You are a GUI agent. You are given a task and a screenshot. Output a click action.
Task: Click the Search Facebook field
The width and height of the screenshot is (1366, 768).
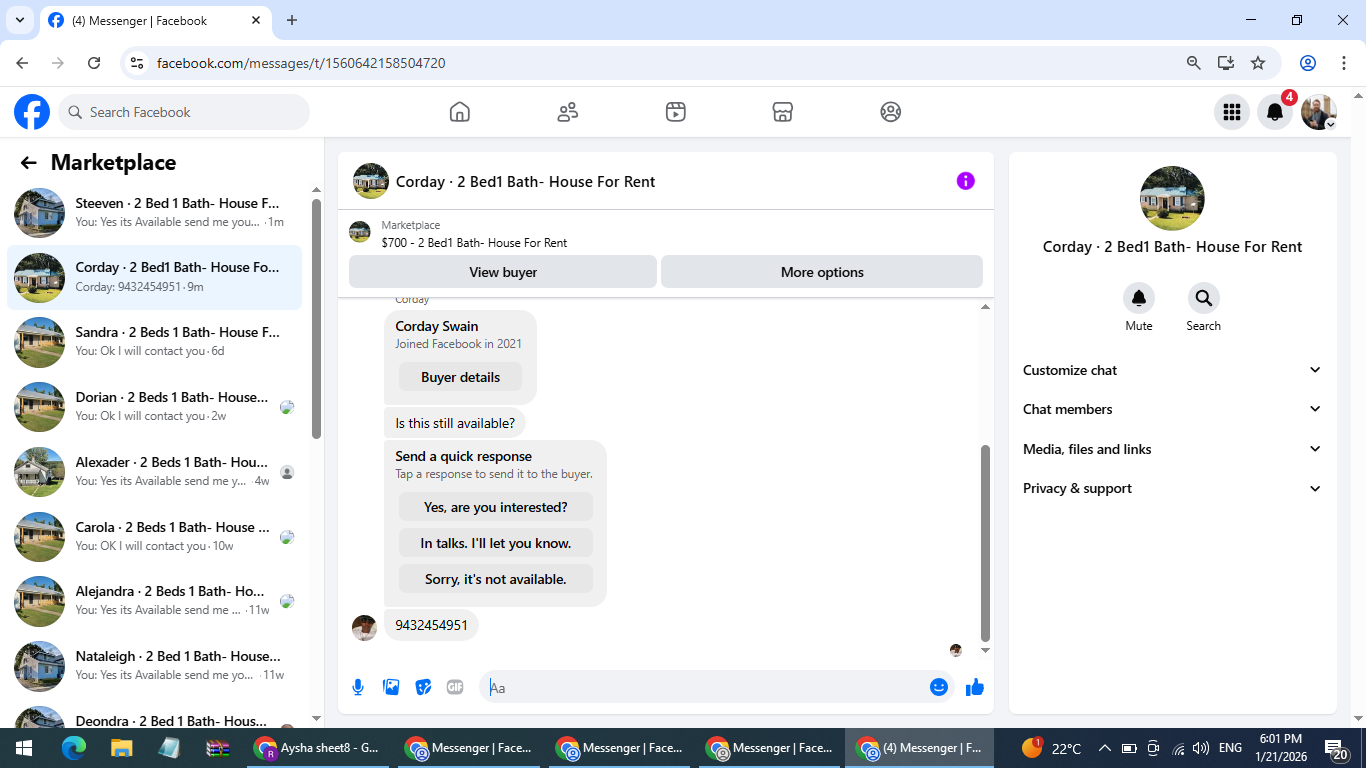pos(184,112)
